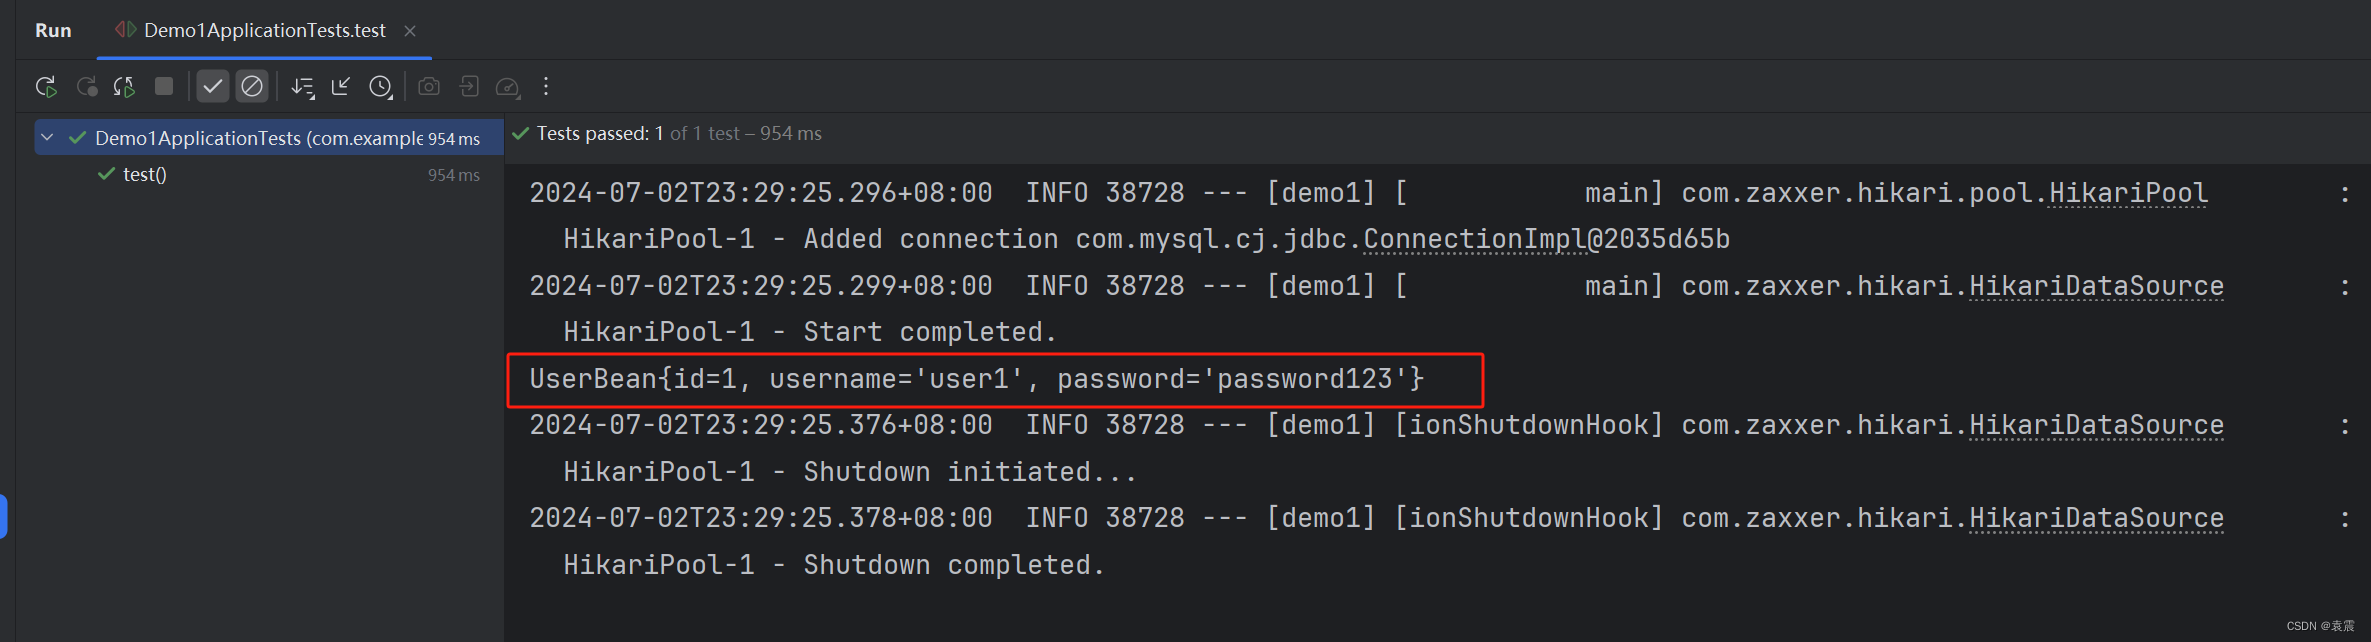This screenshot has width=2371, height=642.
Task: Enable rerun tests automatically
Action: pos(123,87)
